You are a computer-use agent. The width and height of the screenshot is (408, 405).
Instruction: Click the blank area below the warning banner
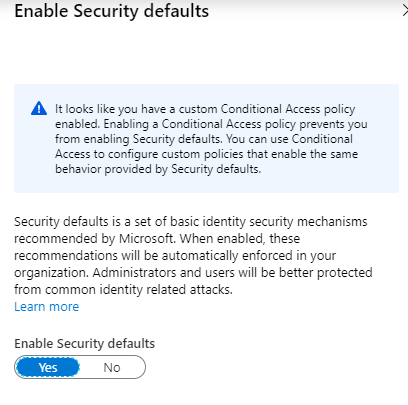(x=206, y=203)
